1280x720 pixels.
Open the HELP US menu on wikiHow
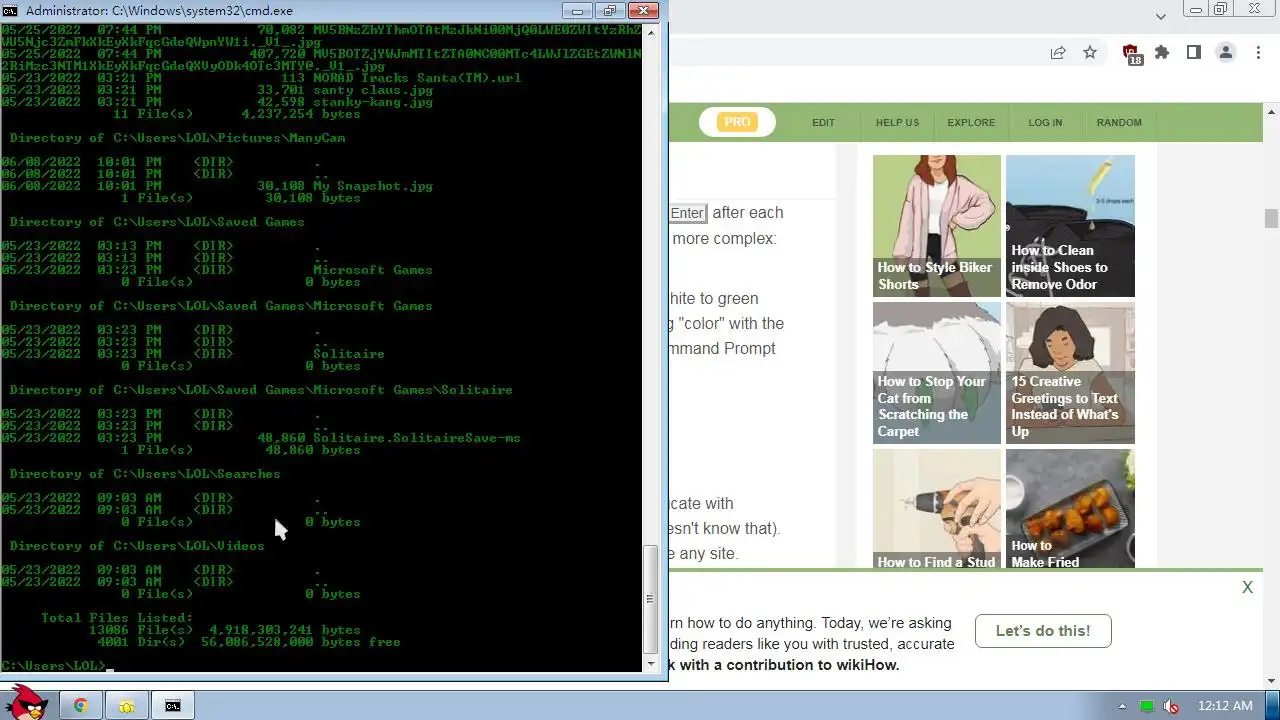(x=897, y=122)
